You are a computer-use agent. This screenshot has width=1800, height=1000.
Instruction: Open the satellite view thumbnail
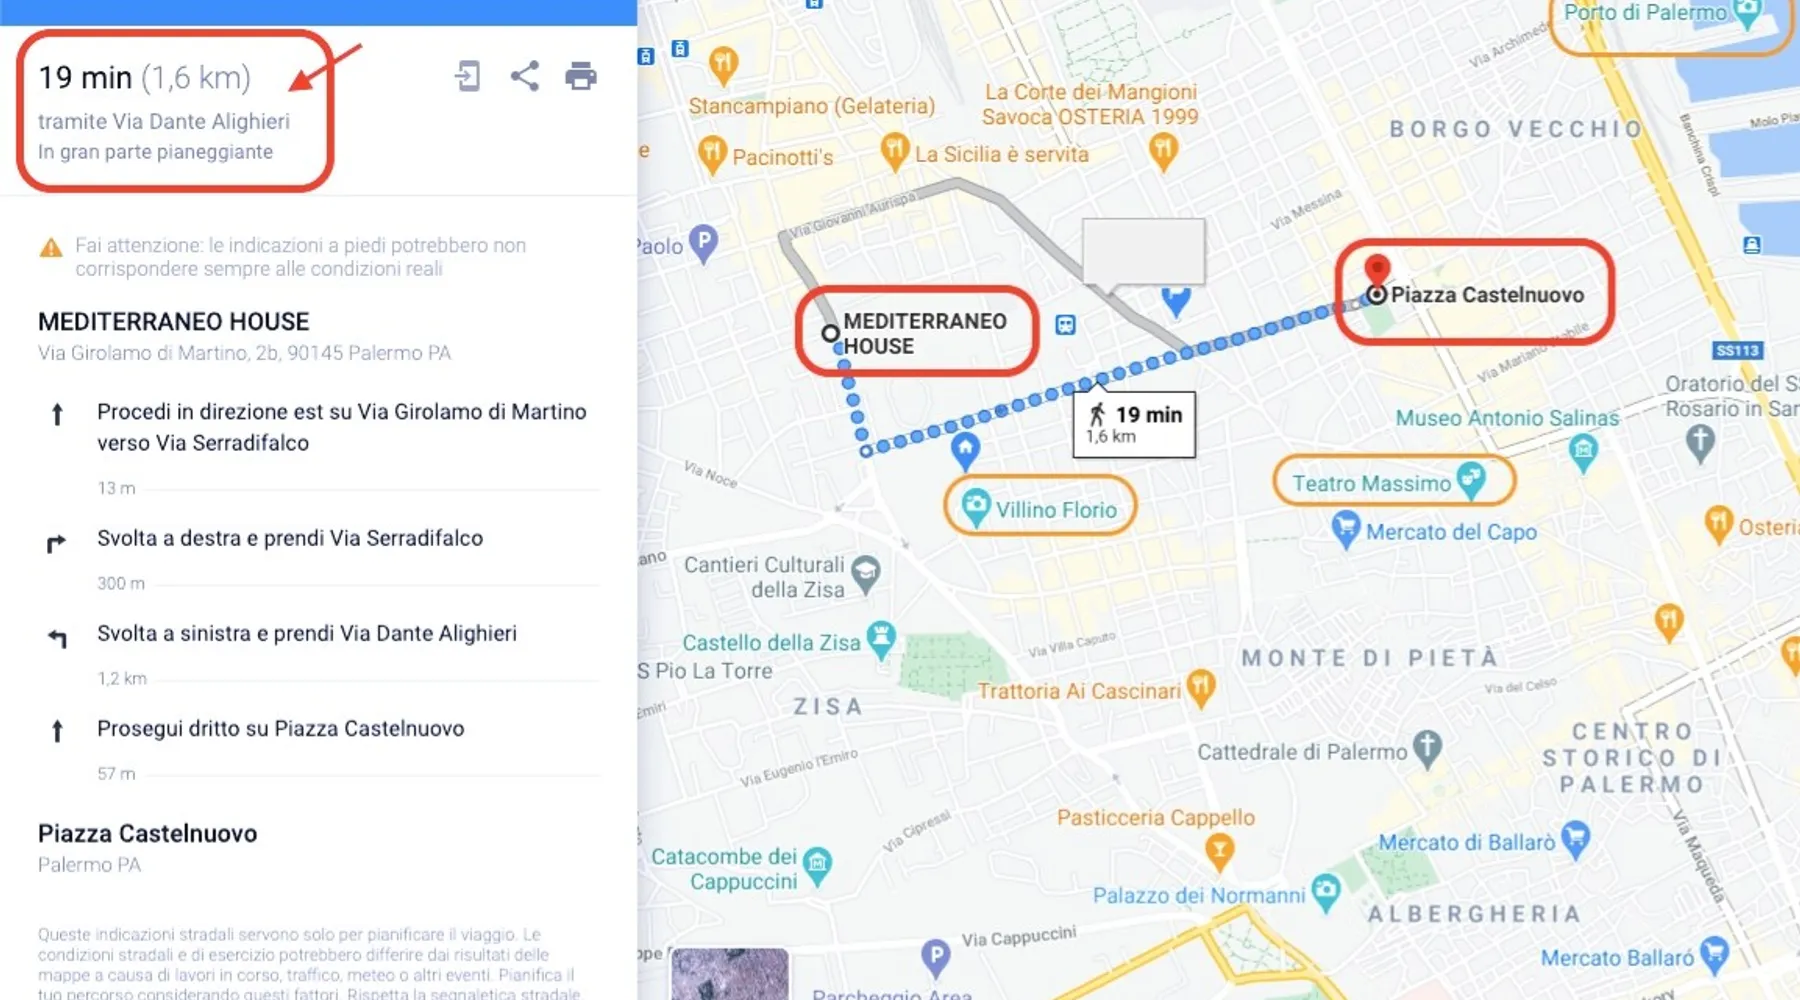730,974
